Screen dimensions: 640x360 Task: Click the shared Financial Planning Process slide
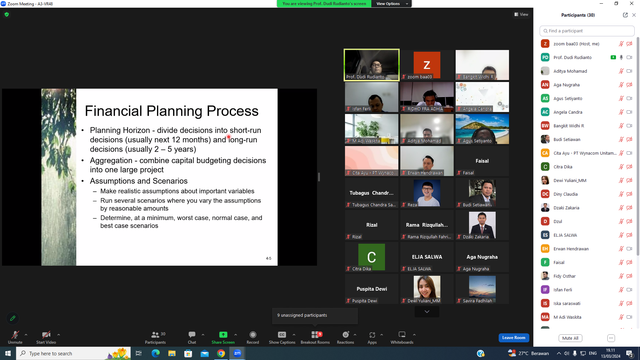[159, 177]
